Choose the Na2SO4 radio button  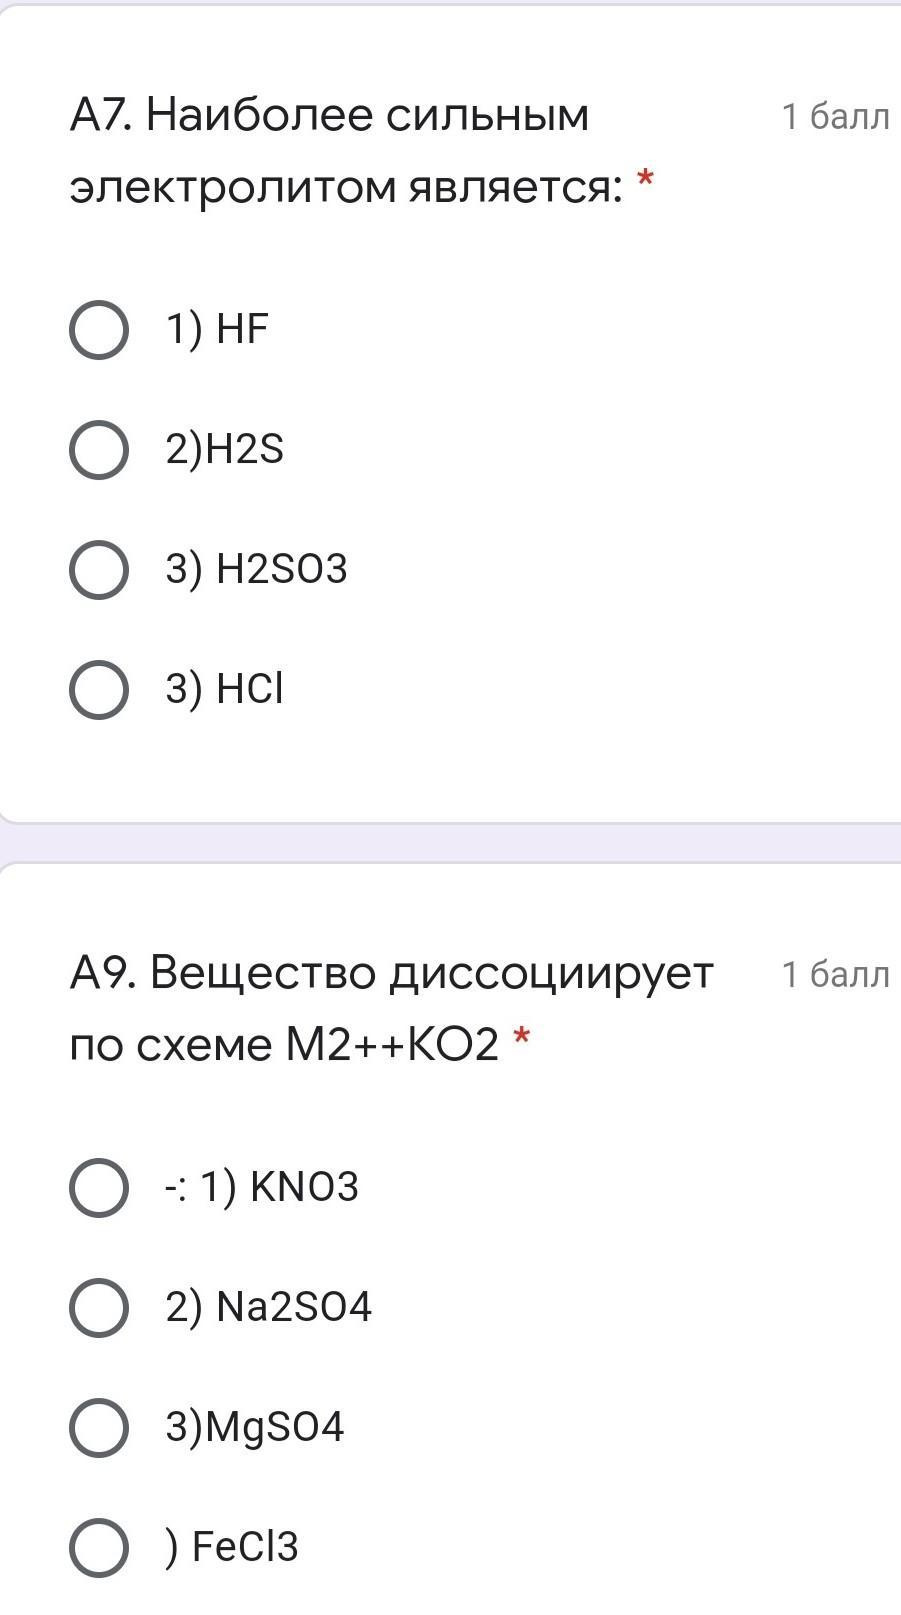[x=99, y=1307]
